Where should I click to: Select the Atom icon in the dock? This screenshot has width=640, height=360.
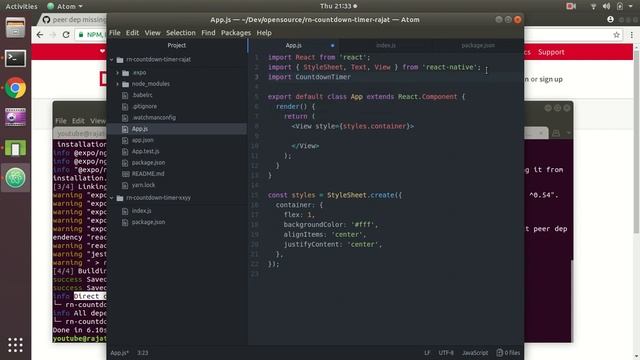(x=16, y=178)
